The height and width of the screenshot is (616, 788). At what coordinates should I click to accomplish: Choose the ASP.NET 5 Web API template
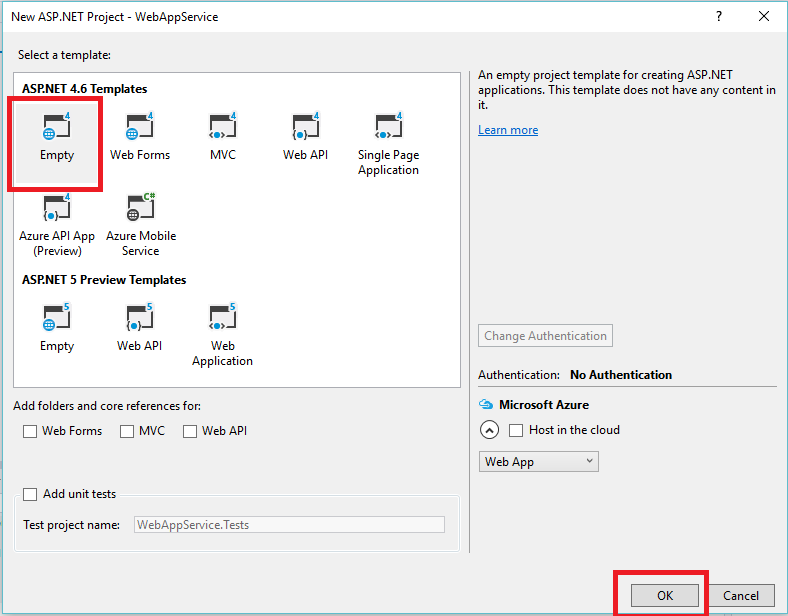pos(139,319)
